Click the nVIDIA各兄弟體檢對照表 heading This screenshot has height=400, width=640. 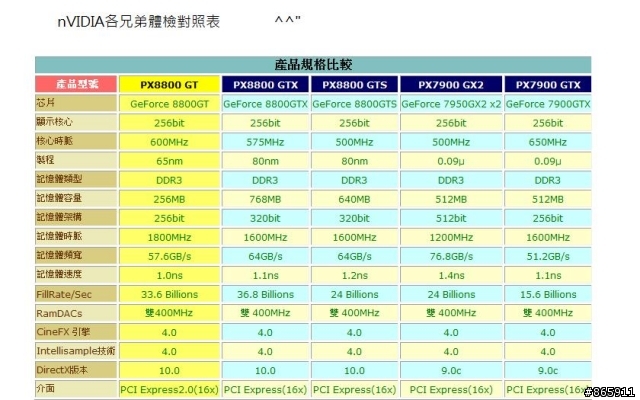coord(139,22)
